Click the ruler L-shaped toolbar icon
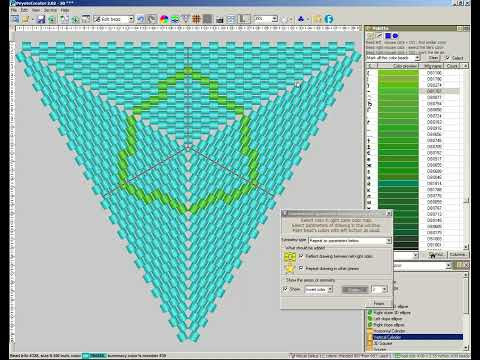This screenshot has height=360, width=480. point(244,19)
